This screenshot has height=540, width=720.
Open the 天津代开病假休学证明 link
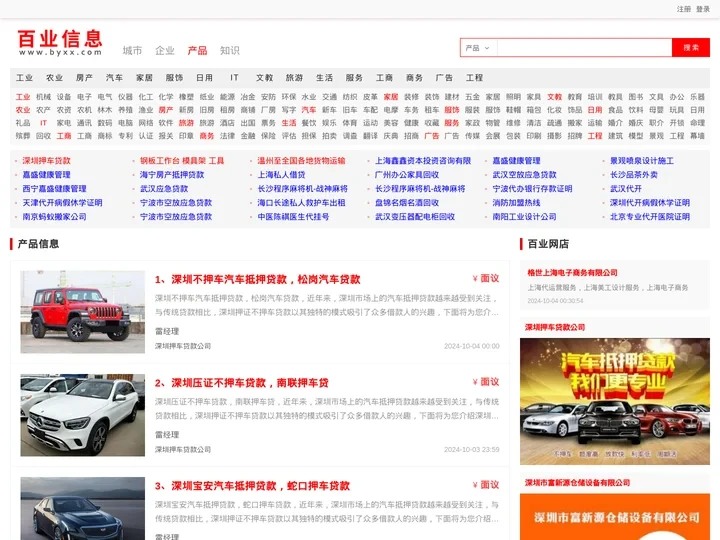(62, 202)
